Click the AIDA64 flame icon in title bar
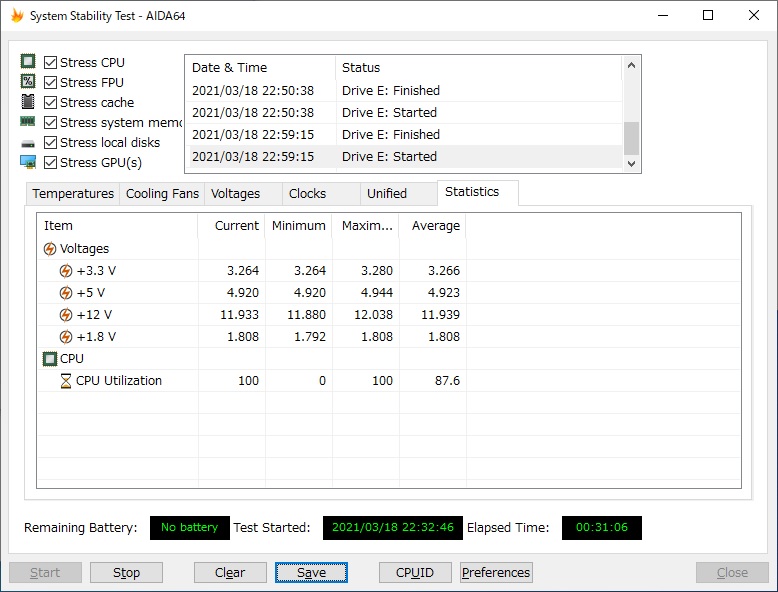 pyautogui.click(x=17, y=16)
